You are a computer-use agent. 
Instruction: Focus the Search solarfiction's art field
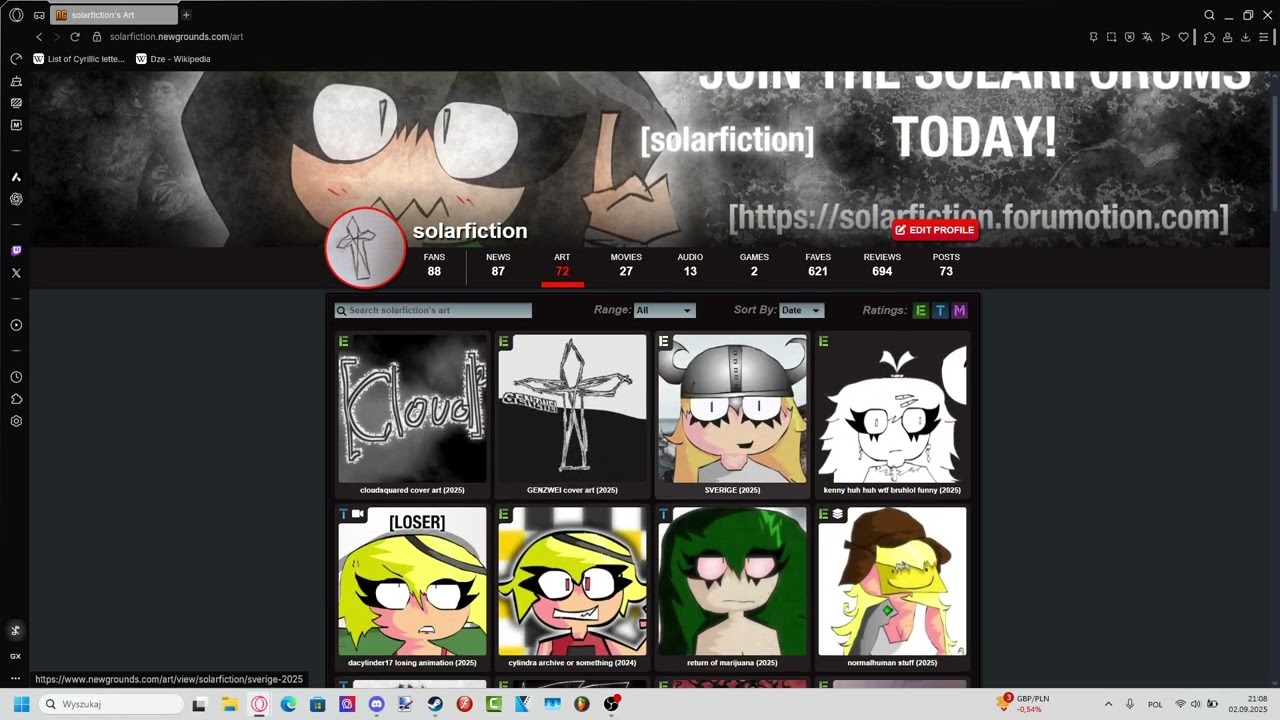(x=433, y=311)
